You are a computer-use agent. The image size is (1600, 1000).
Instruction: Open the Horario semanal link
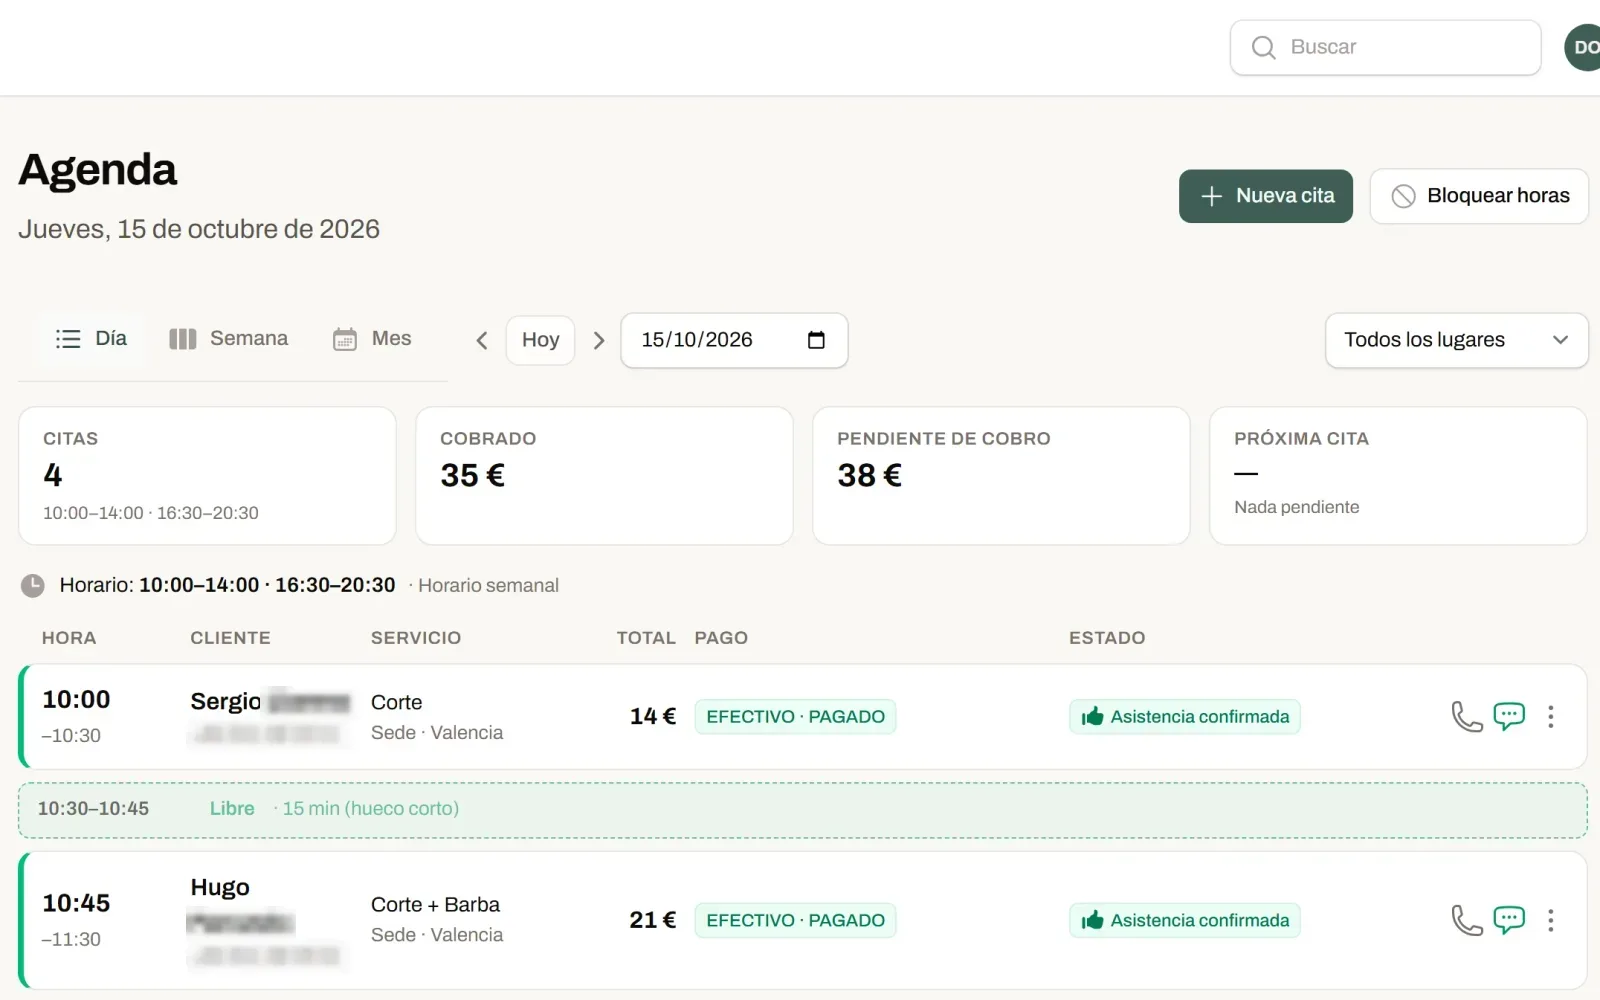pyautogui.click(x=488, y=585)
